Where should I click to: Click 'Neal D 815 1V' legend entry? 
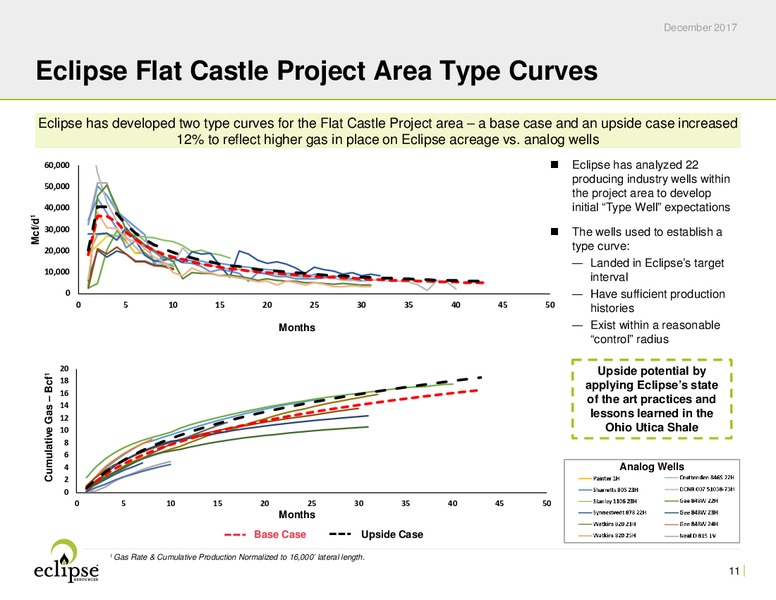coord(697,535)
